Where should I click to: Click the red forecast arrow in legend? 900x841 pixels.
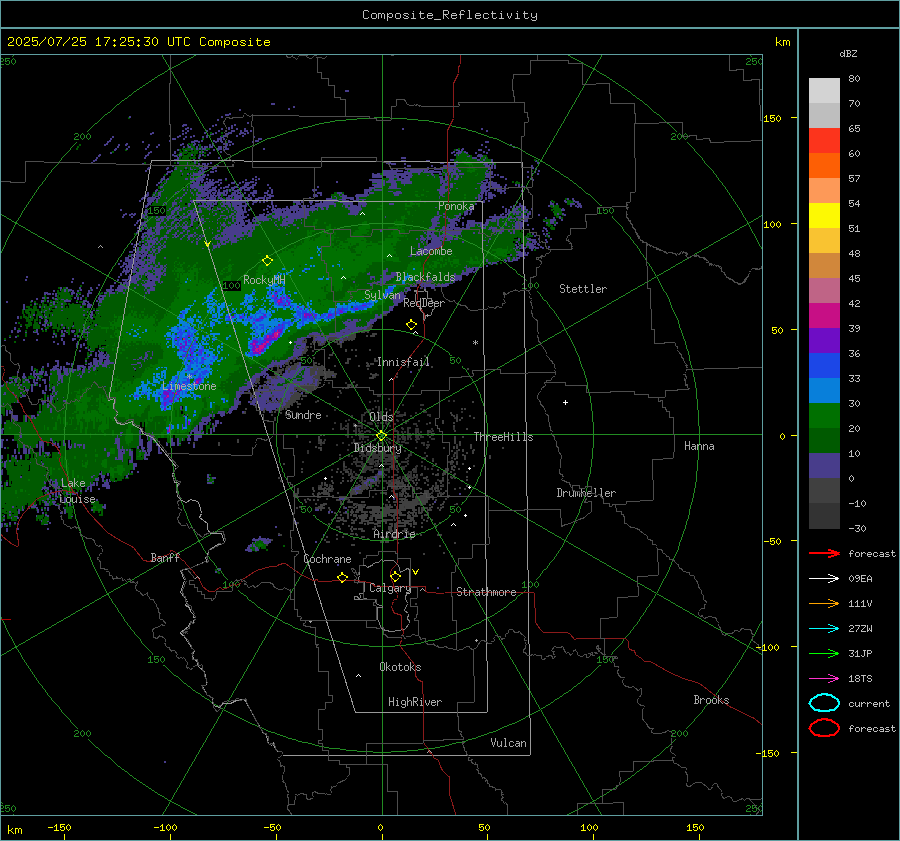click(824, 553)
